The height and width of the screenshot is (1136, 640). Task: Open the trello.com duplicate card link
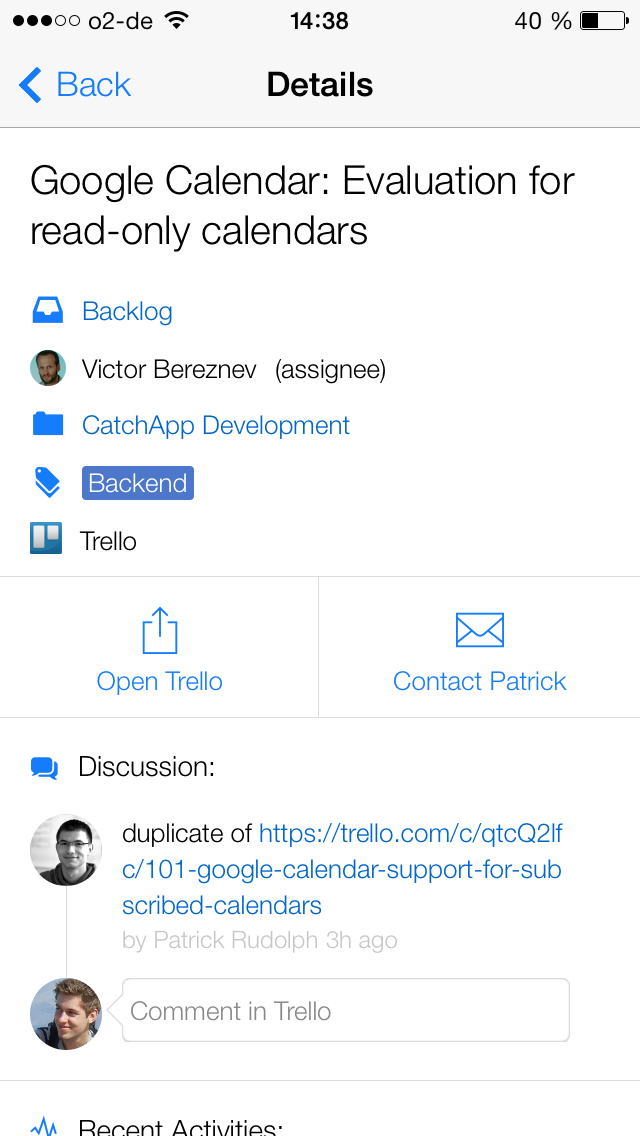[342, 869]
